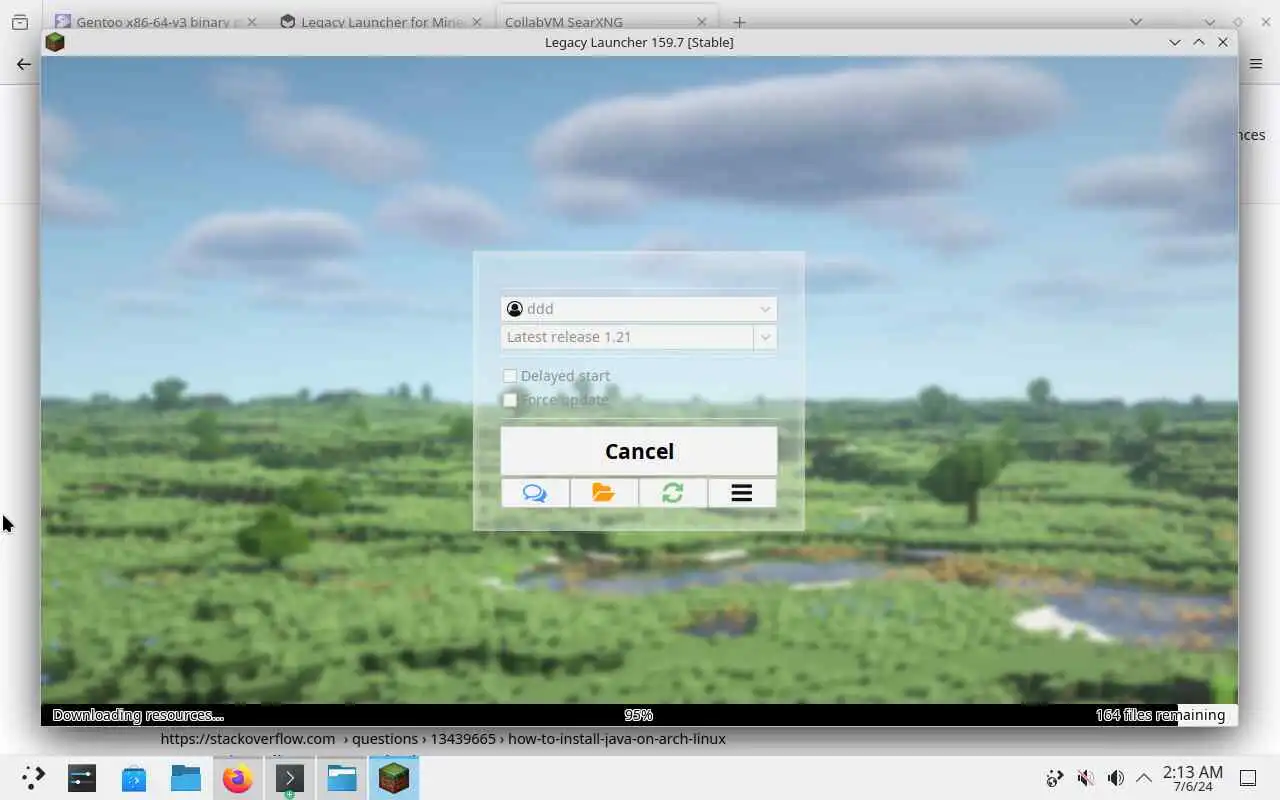Go back in the browser

point(24,63)
